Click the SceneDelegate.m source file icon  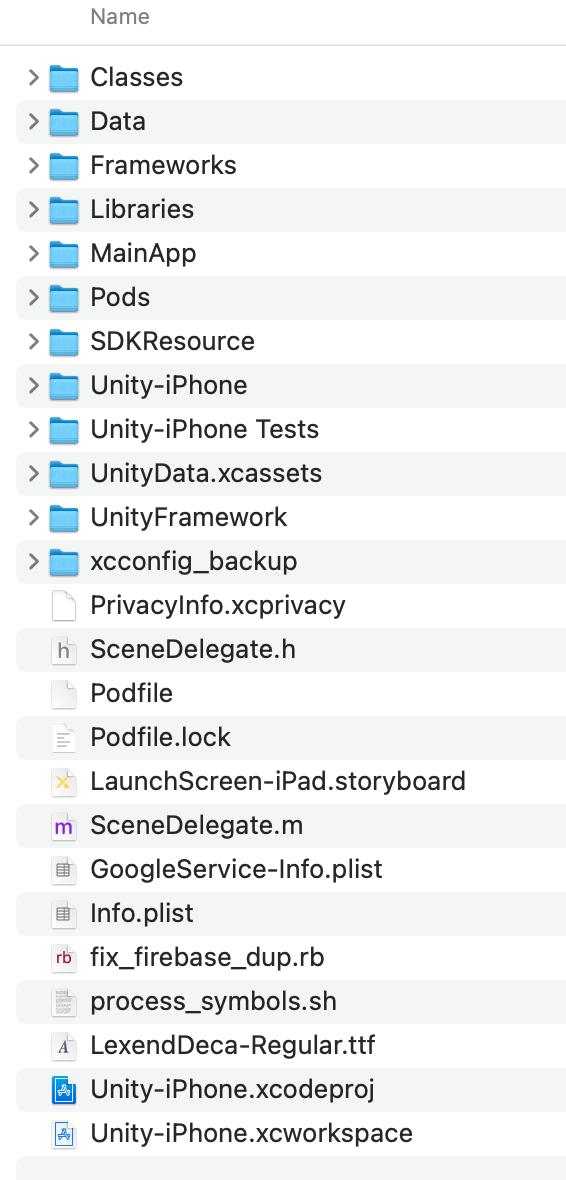(x=64, y=826)
